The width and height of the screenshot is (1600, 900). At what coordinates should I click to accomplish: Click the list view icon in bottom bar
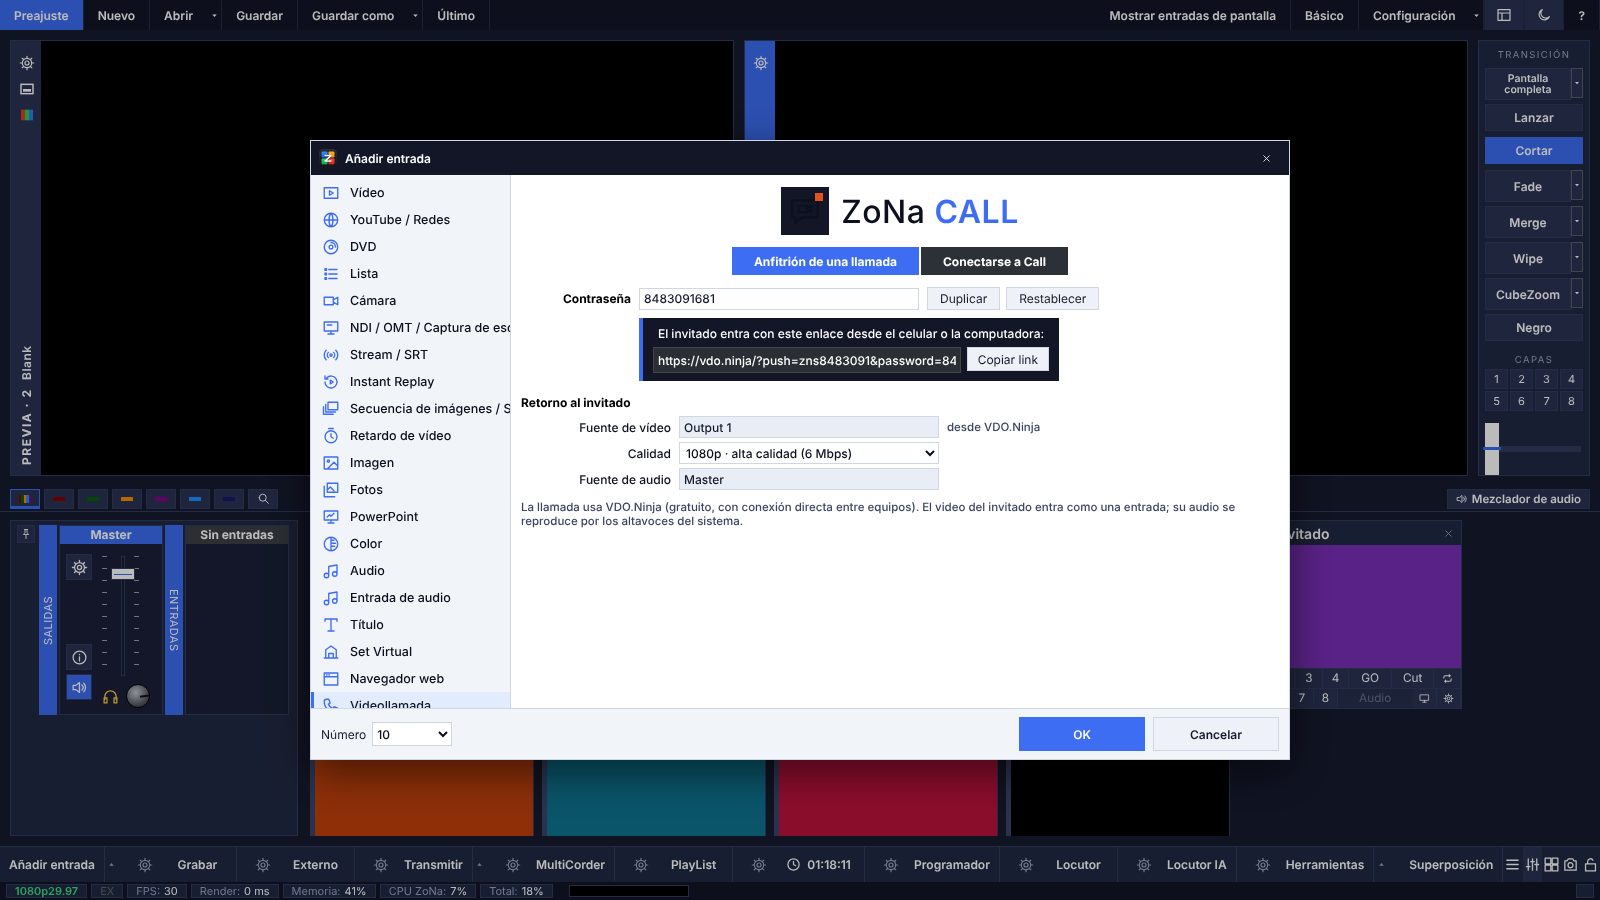(x=1512, y=865)
